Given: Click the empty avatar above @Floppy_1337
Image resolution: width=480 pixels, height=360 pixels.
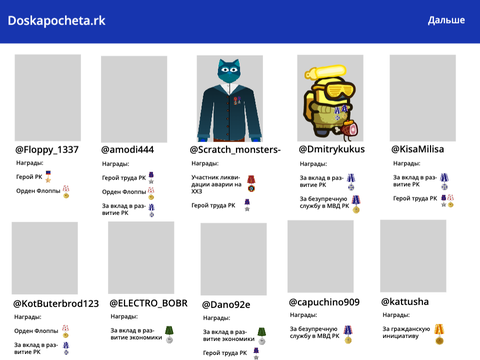Looking at the screenshot, I should pyautogui.click(x=48, y=98).
